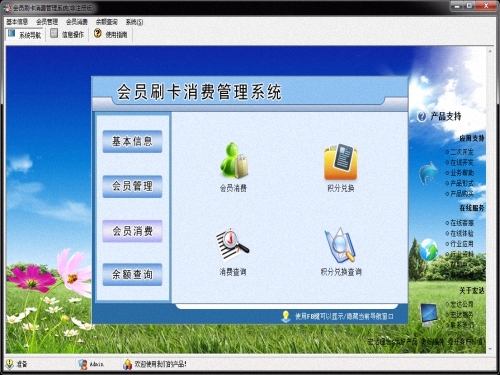The height and width of the screenshot is (375, 500).
Task: Click the 准备 status text
Action: [22, 364]
